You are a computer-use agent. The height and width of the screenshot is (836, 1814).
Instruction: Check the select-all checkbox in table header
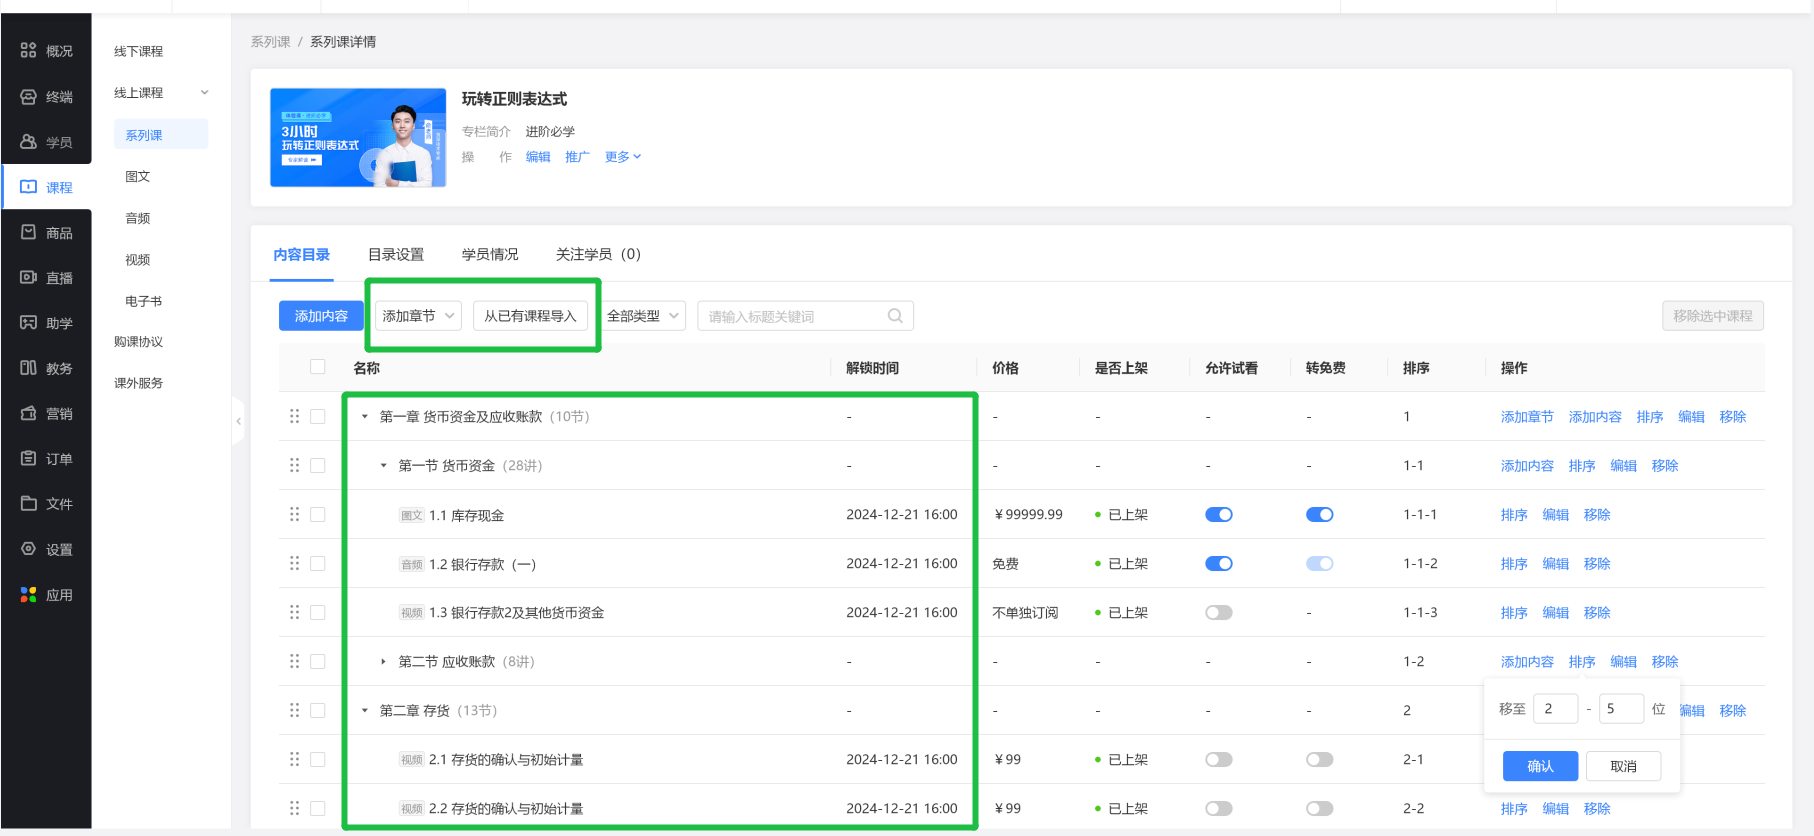pyautogui.click(x=318, y=367)
